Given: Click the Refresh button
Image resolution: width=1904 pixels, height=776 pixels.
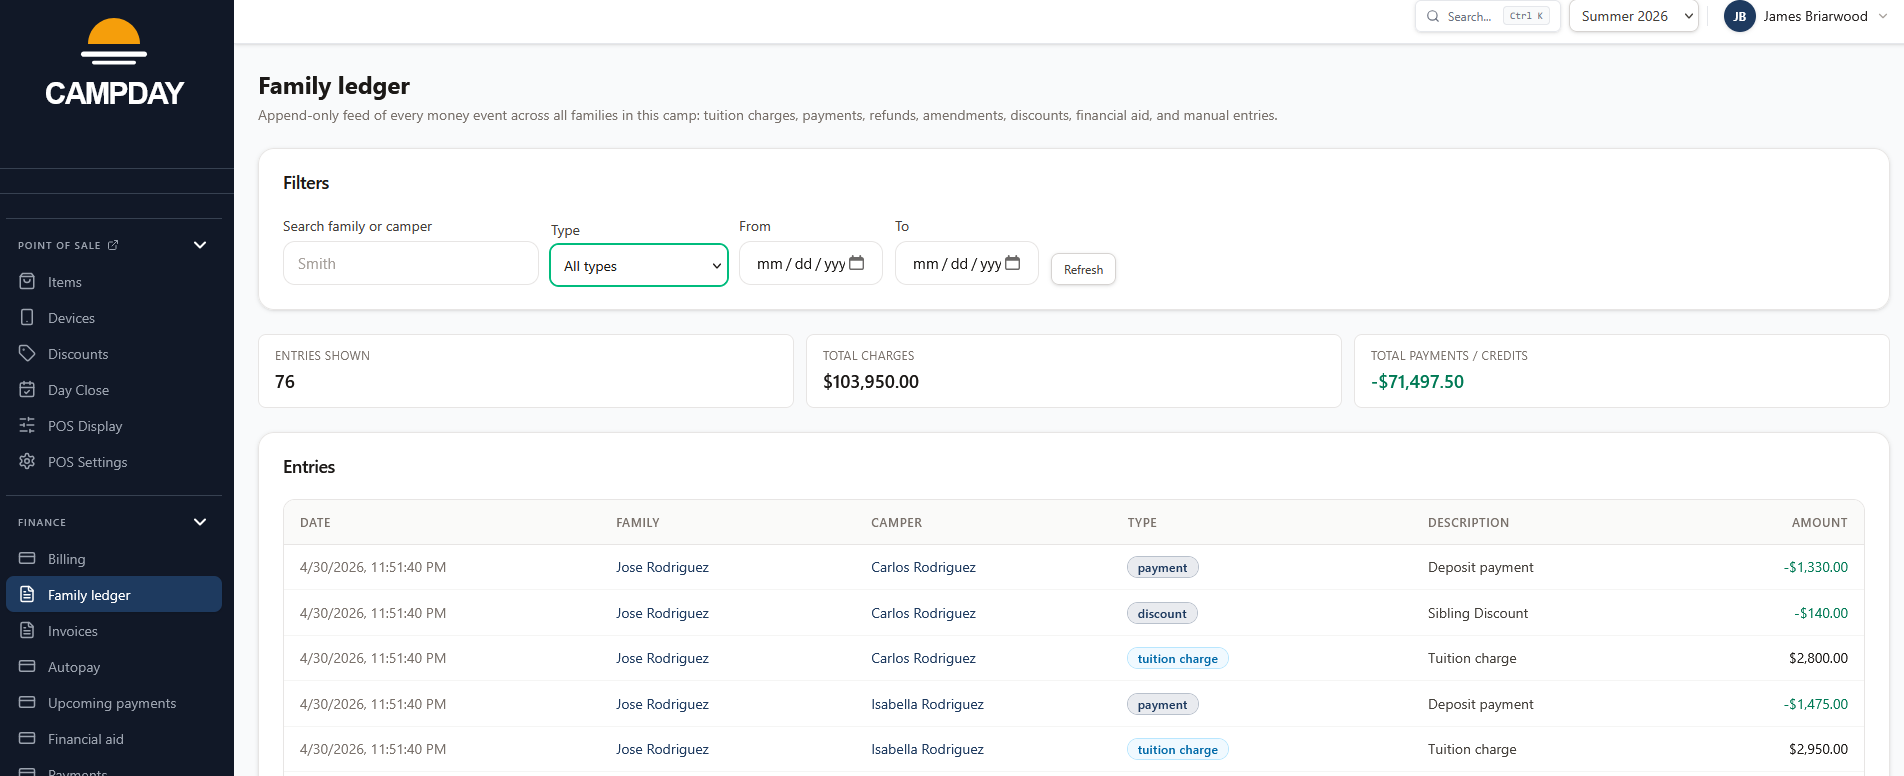Looking at the screenshot, I should [1083, 269].
